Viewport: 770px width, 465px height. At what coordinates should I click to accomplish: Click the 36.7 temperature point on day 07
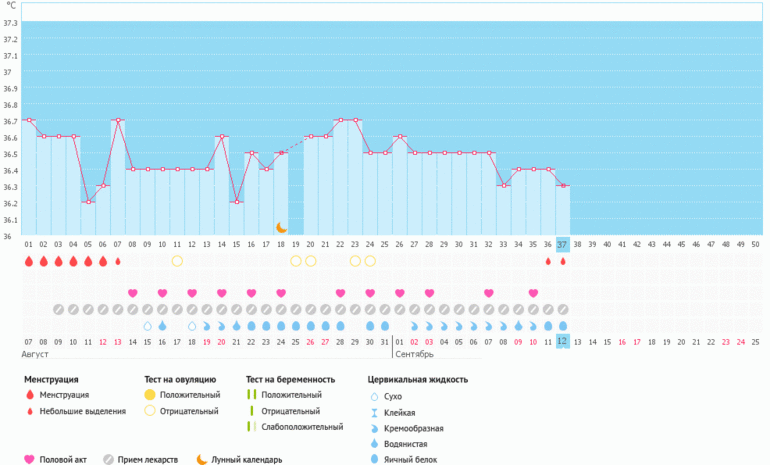118,120
